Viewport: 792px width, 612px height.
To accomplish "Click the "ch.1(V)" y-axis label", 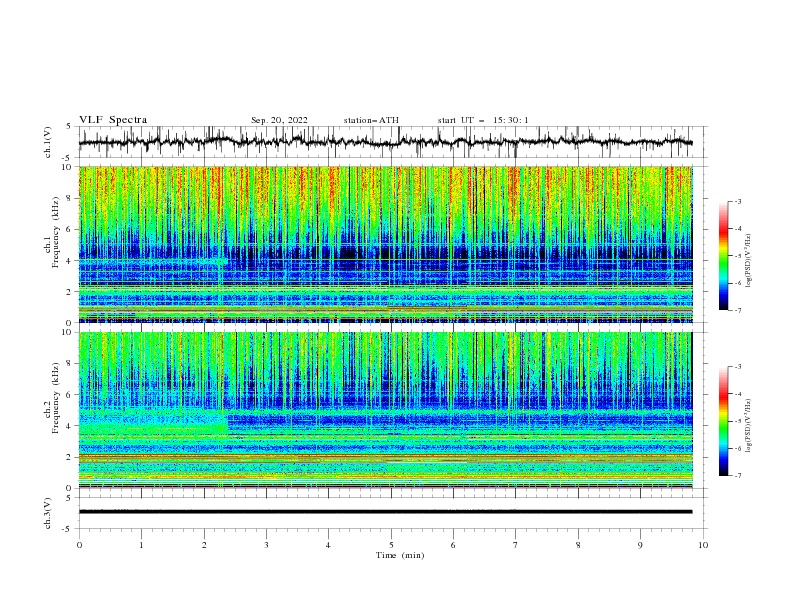I will coord(48,142).
